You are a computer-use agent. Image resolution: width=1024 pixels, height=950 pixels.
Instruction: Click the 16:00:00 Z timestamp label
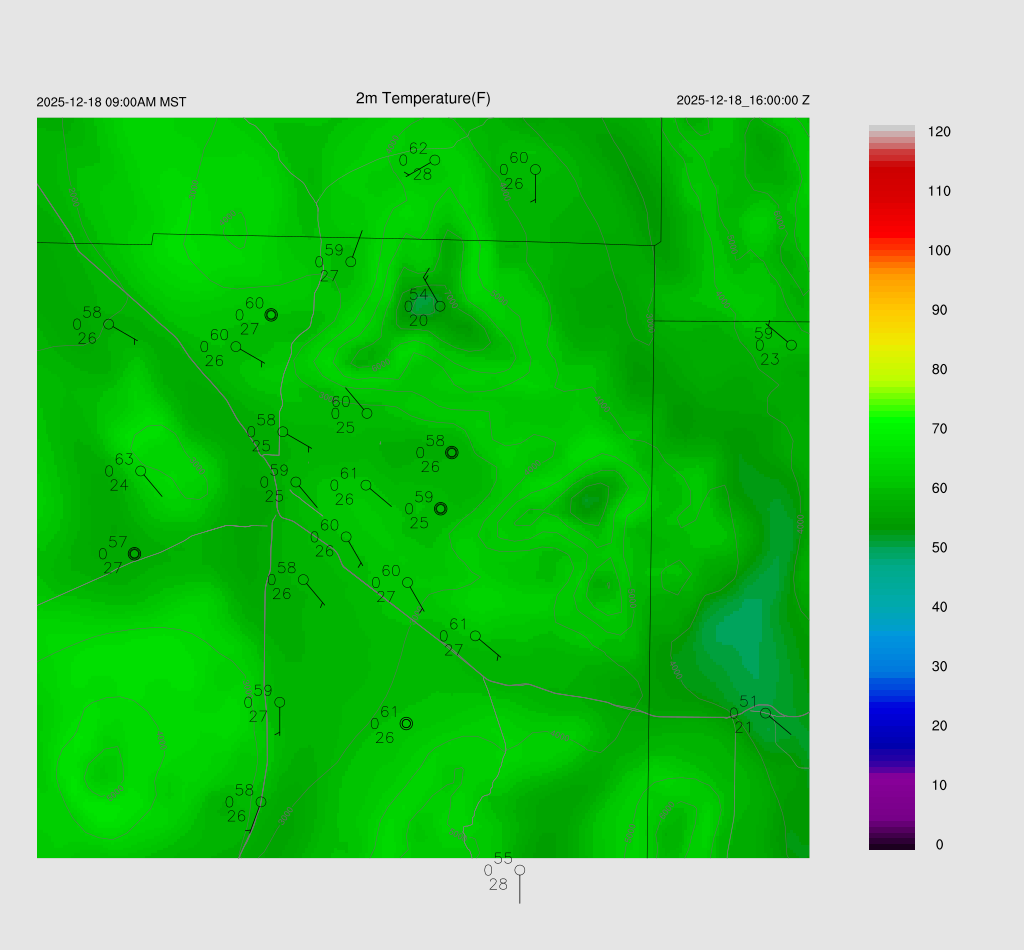[743, 100]
